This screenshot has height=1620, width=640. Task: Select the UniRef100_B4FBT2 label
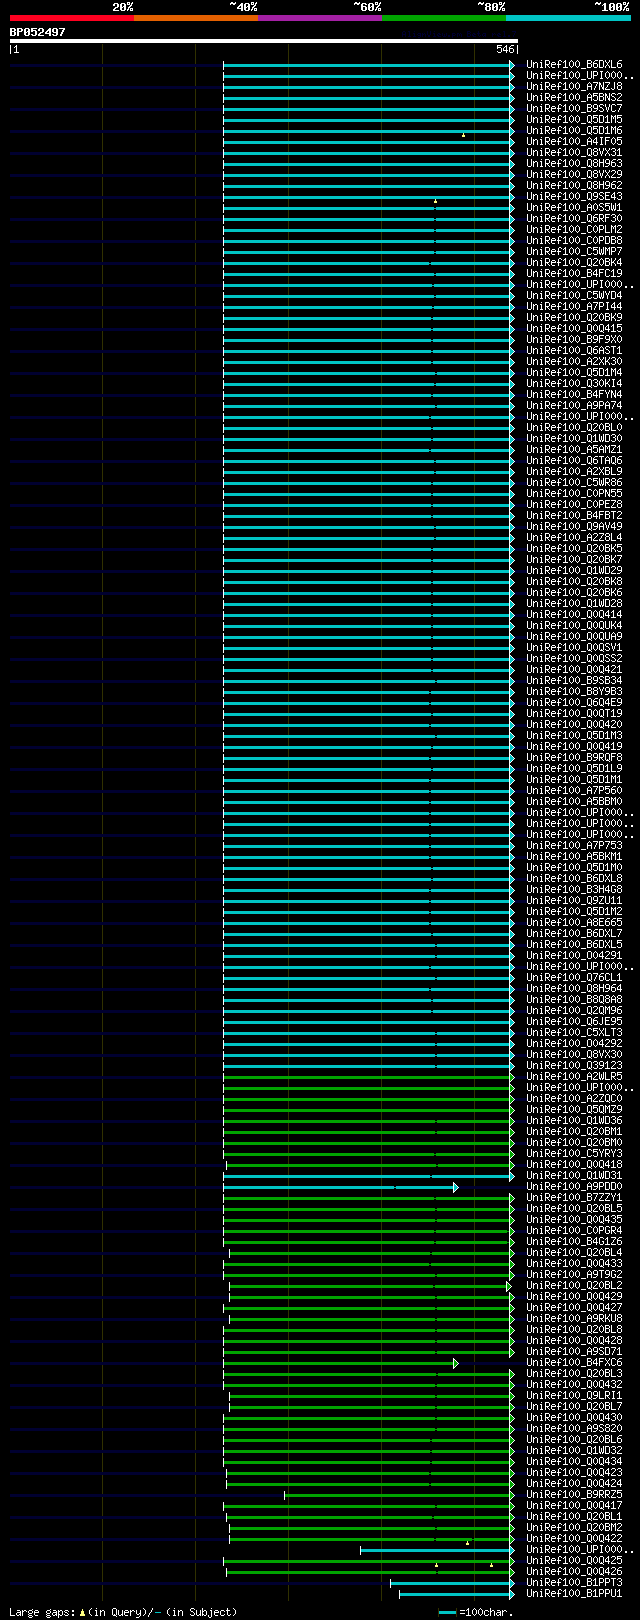(x=574, y=516)
